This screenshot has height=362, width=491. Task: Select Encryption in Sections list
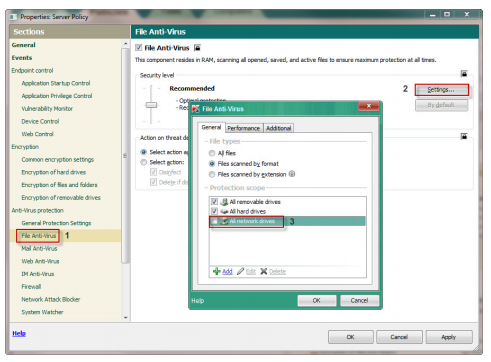coord(25,147)
